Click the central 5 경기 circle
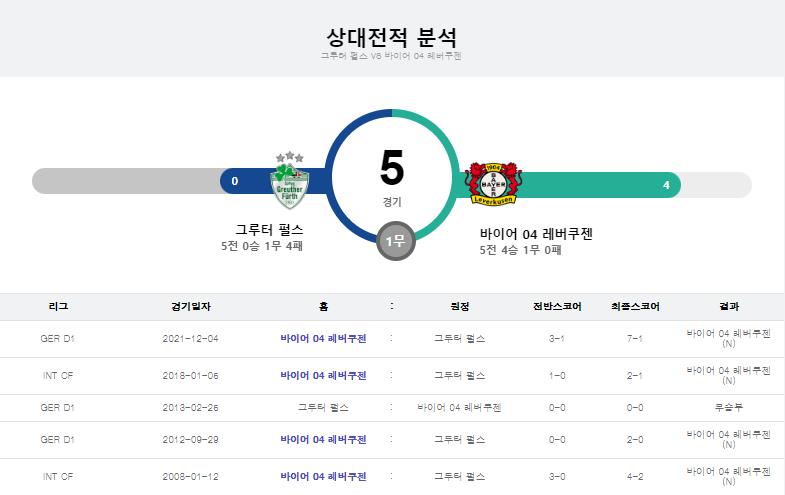Viewport: 785px width, 495px height. [x=392, y=176]
